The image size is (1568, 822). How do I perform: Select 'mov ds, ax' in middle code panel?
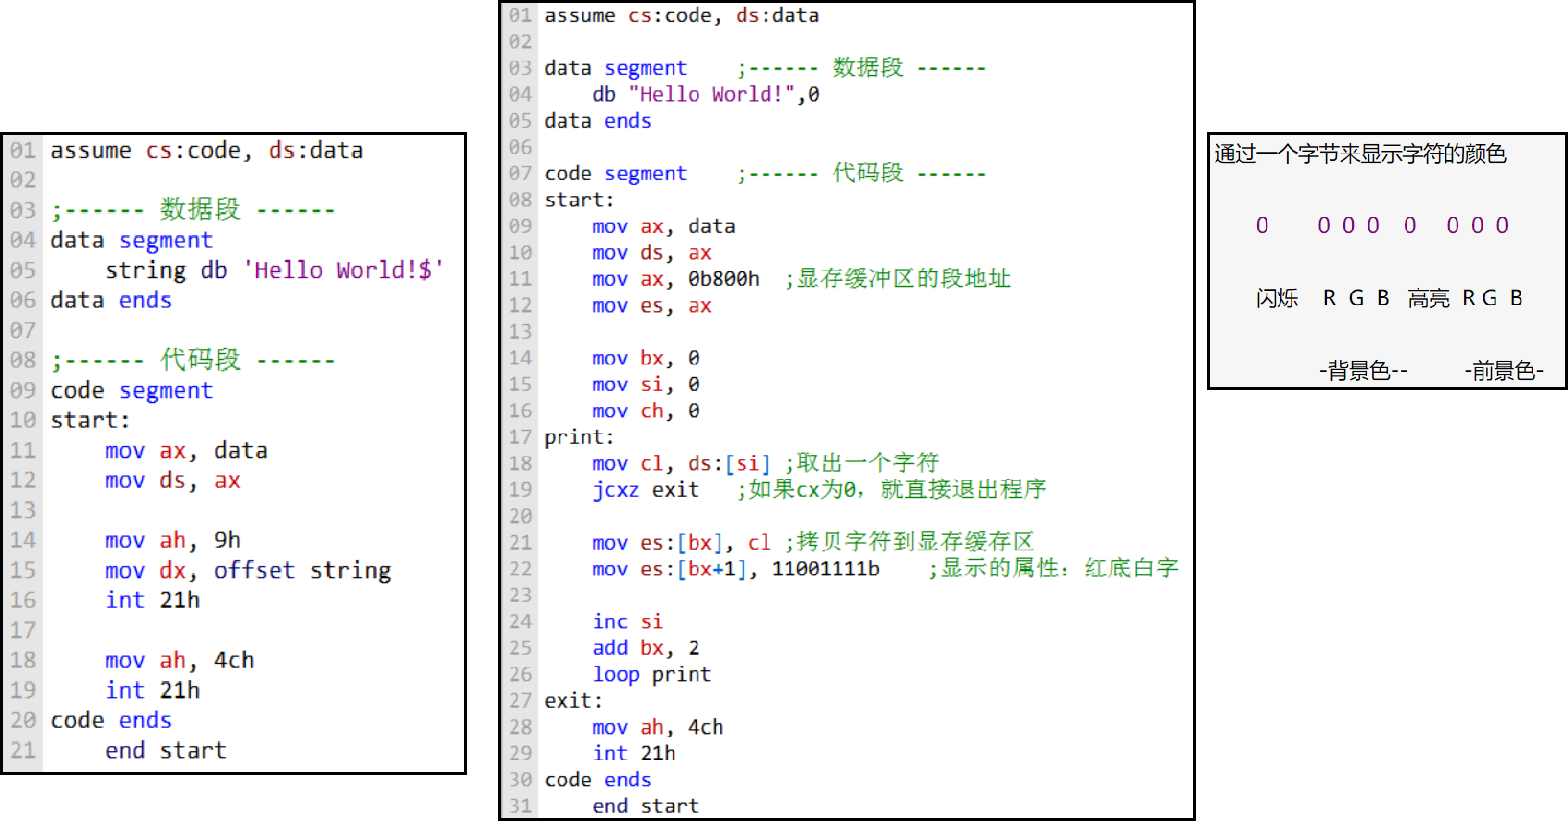click(x=652, y=253)
